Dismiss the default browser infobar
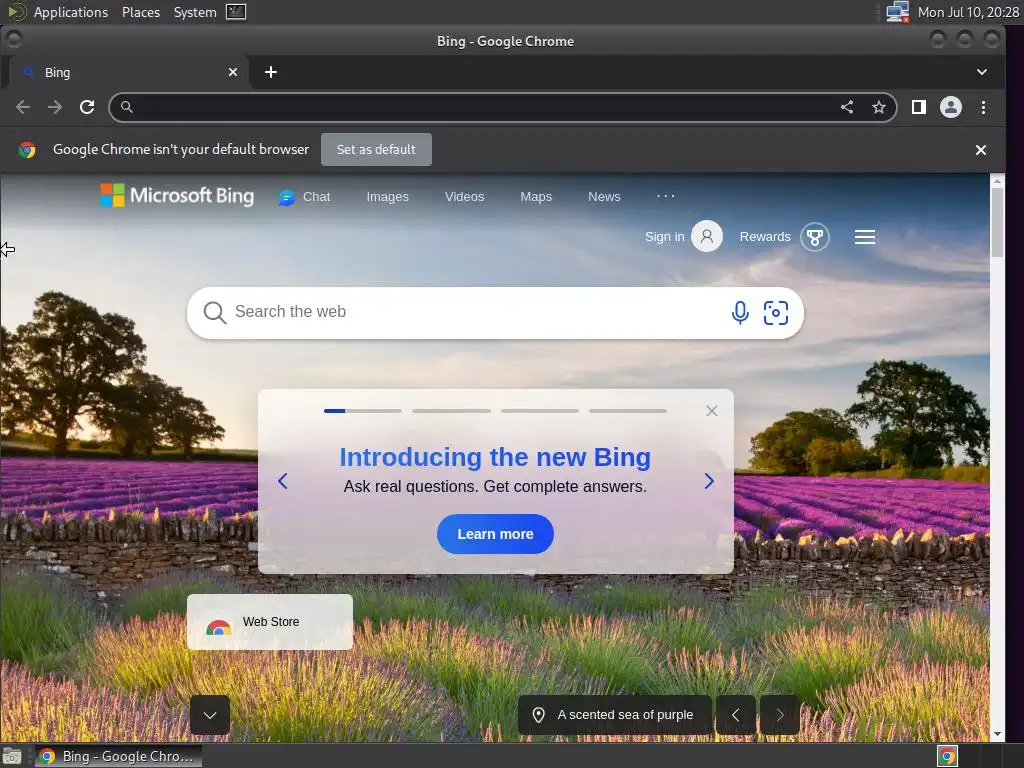This screenshot has width=1024, height=768. [x=981, y=150]
